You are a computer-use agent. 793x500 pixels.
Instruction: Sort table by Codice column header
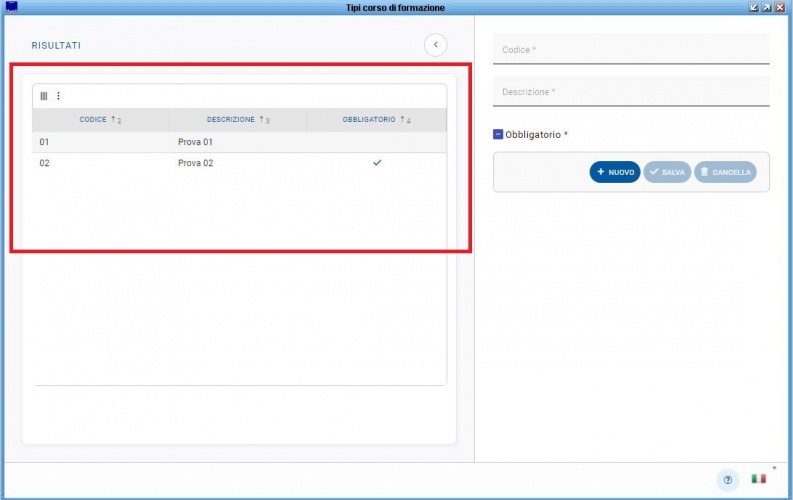click(x=100, y=120)
